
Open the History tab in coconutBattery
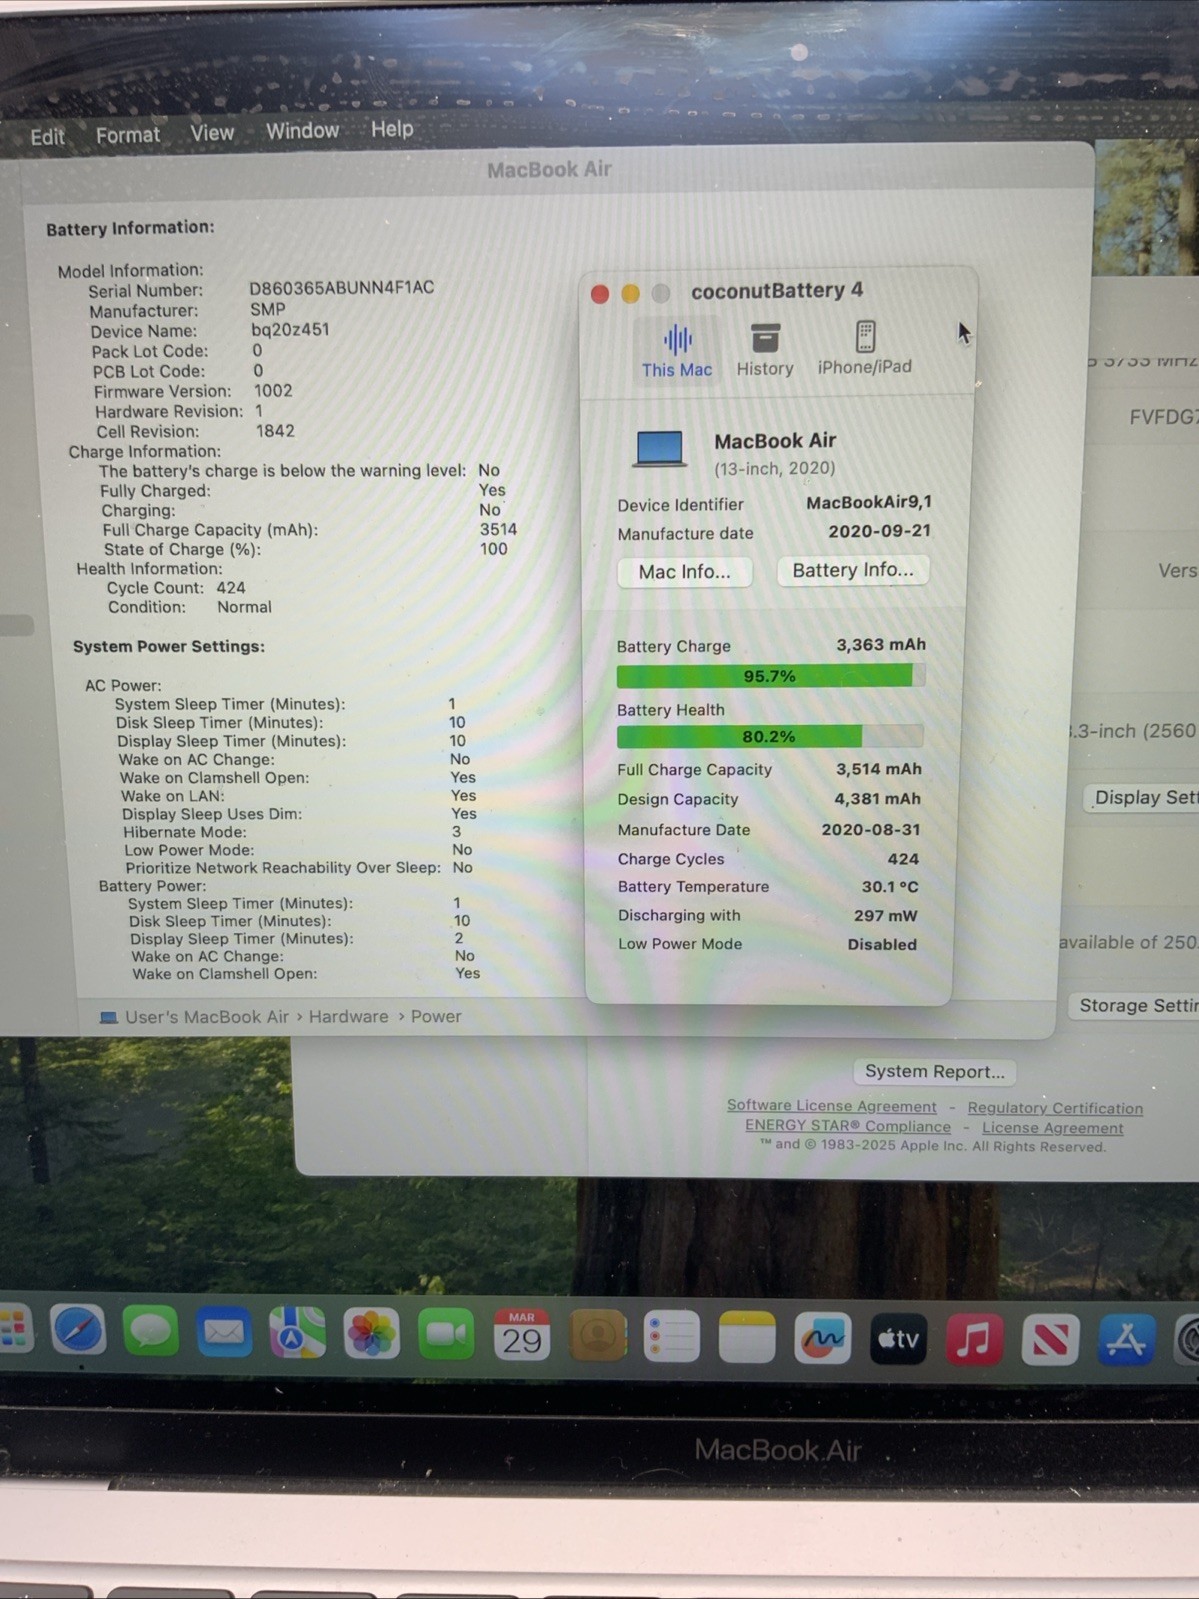(x=765, y=350)
